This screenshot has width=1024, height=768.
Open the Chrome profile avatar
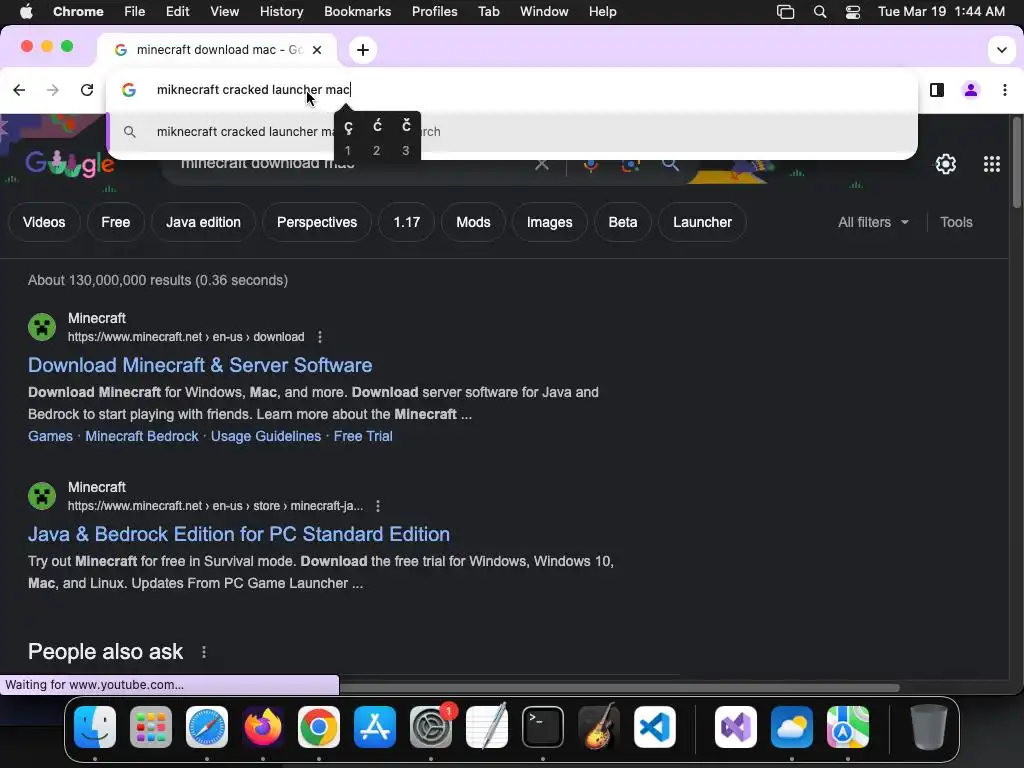[970, 90]
